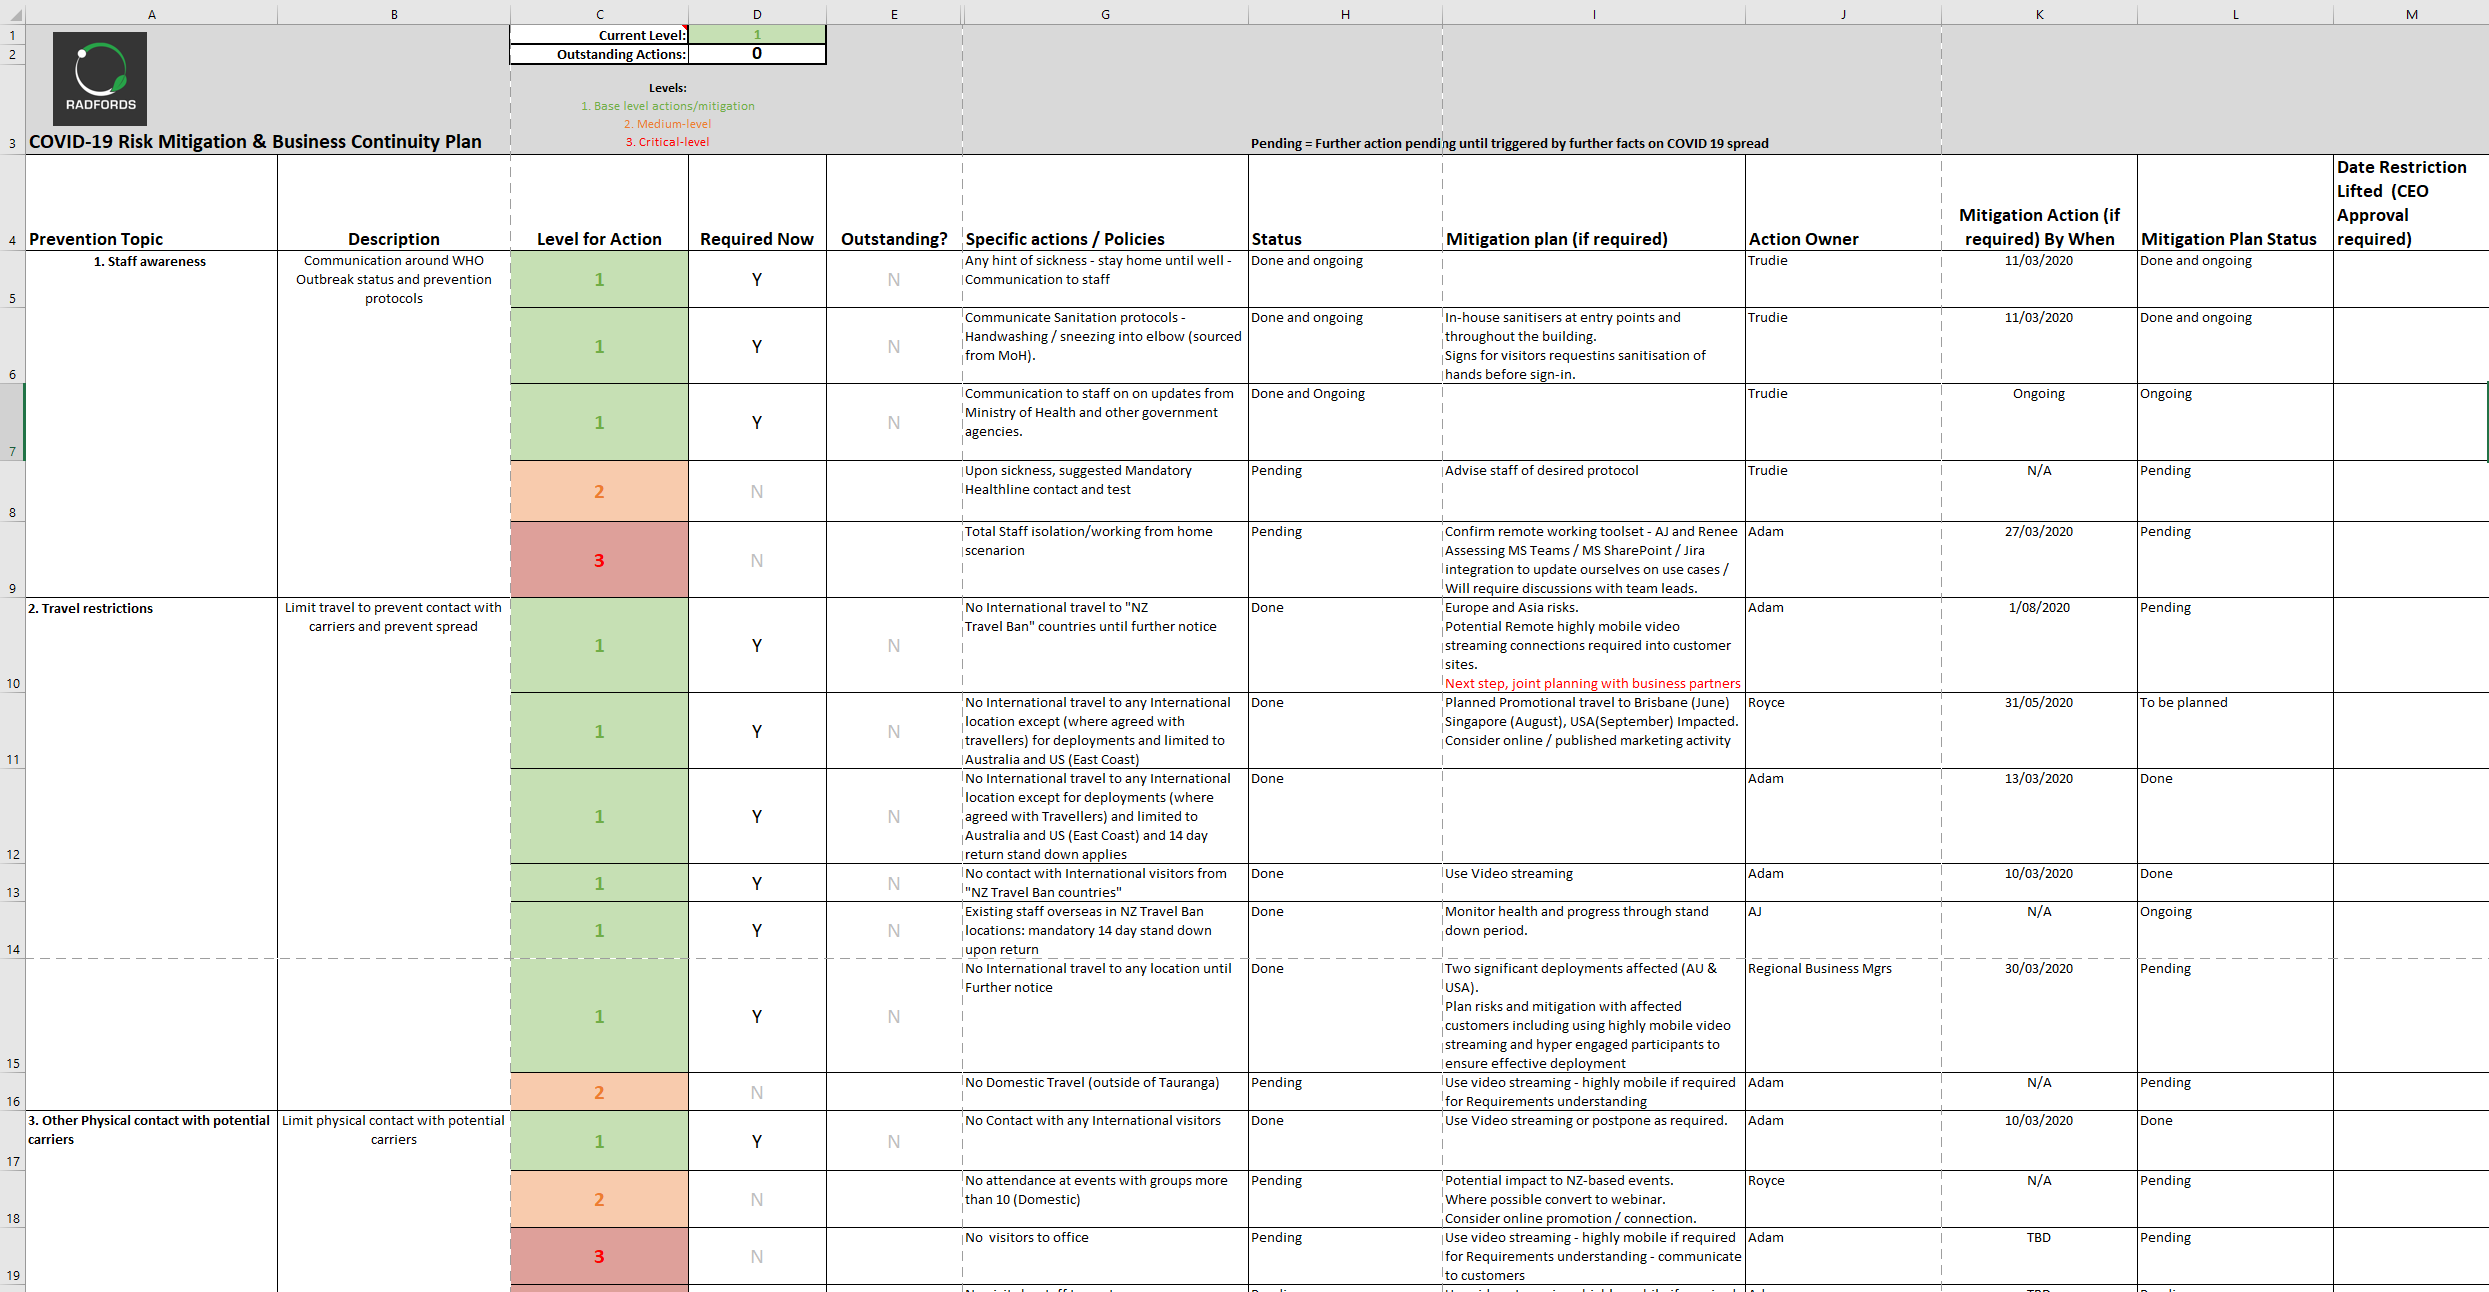Click the plan title 'COVID-19 Risk Mitigation & Business Continuity Plan'
Screen dimensions: 2489x1292
(255, 142)
